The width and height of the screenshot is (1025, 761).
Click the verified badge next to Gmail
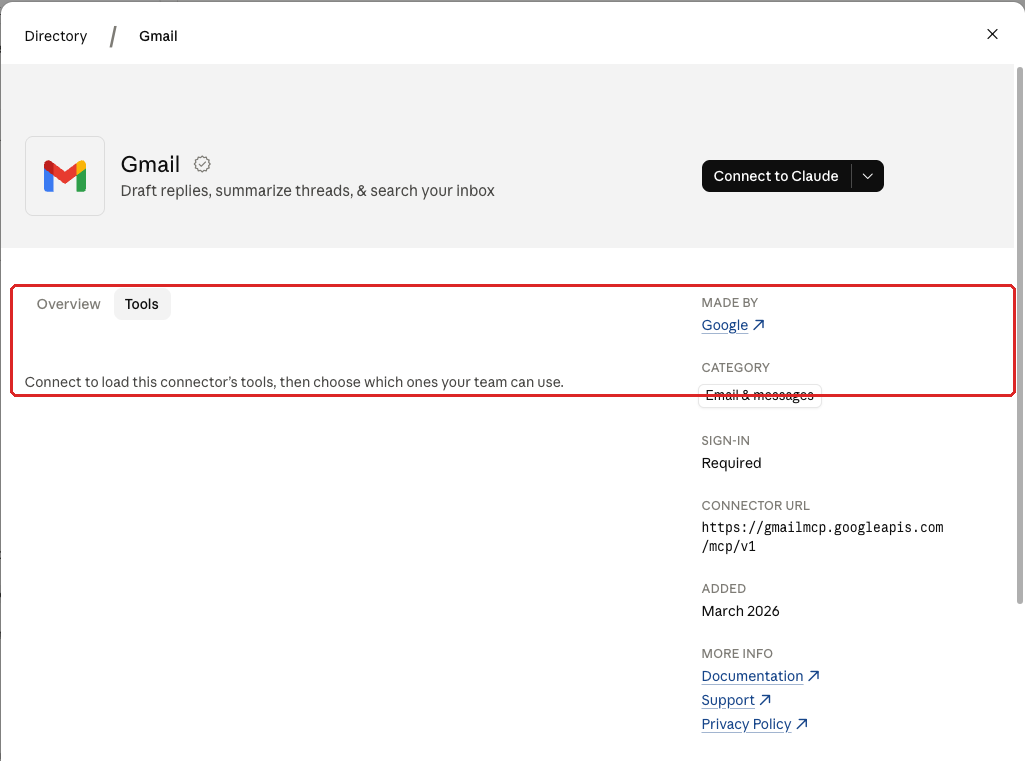202,164
